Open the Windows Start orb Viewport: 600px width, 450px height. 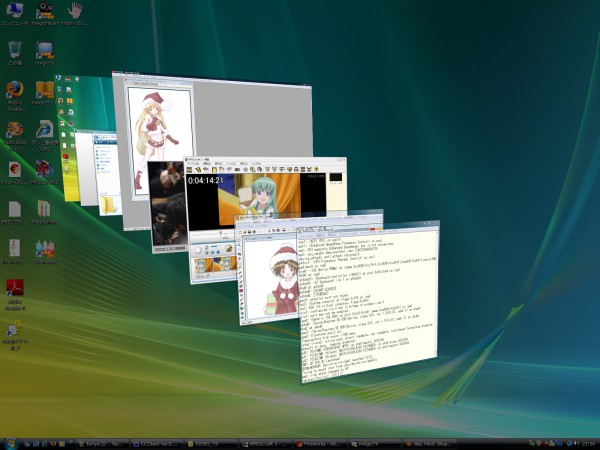pos(11,444)
